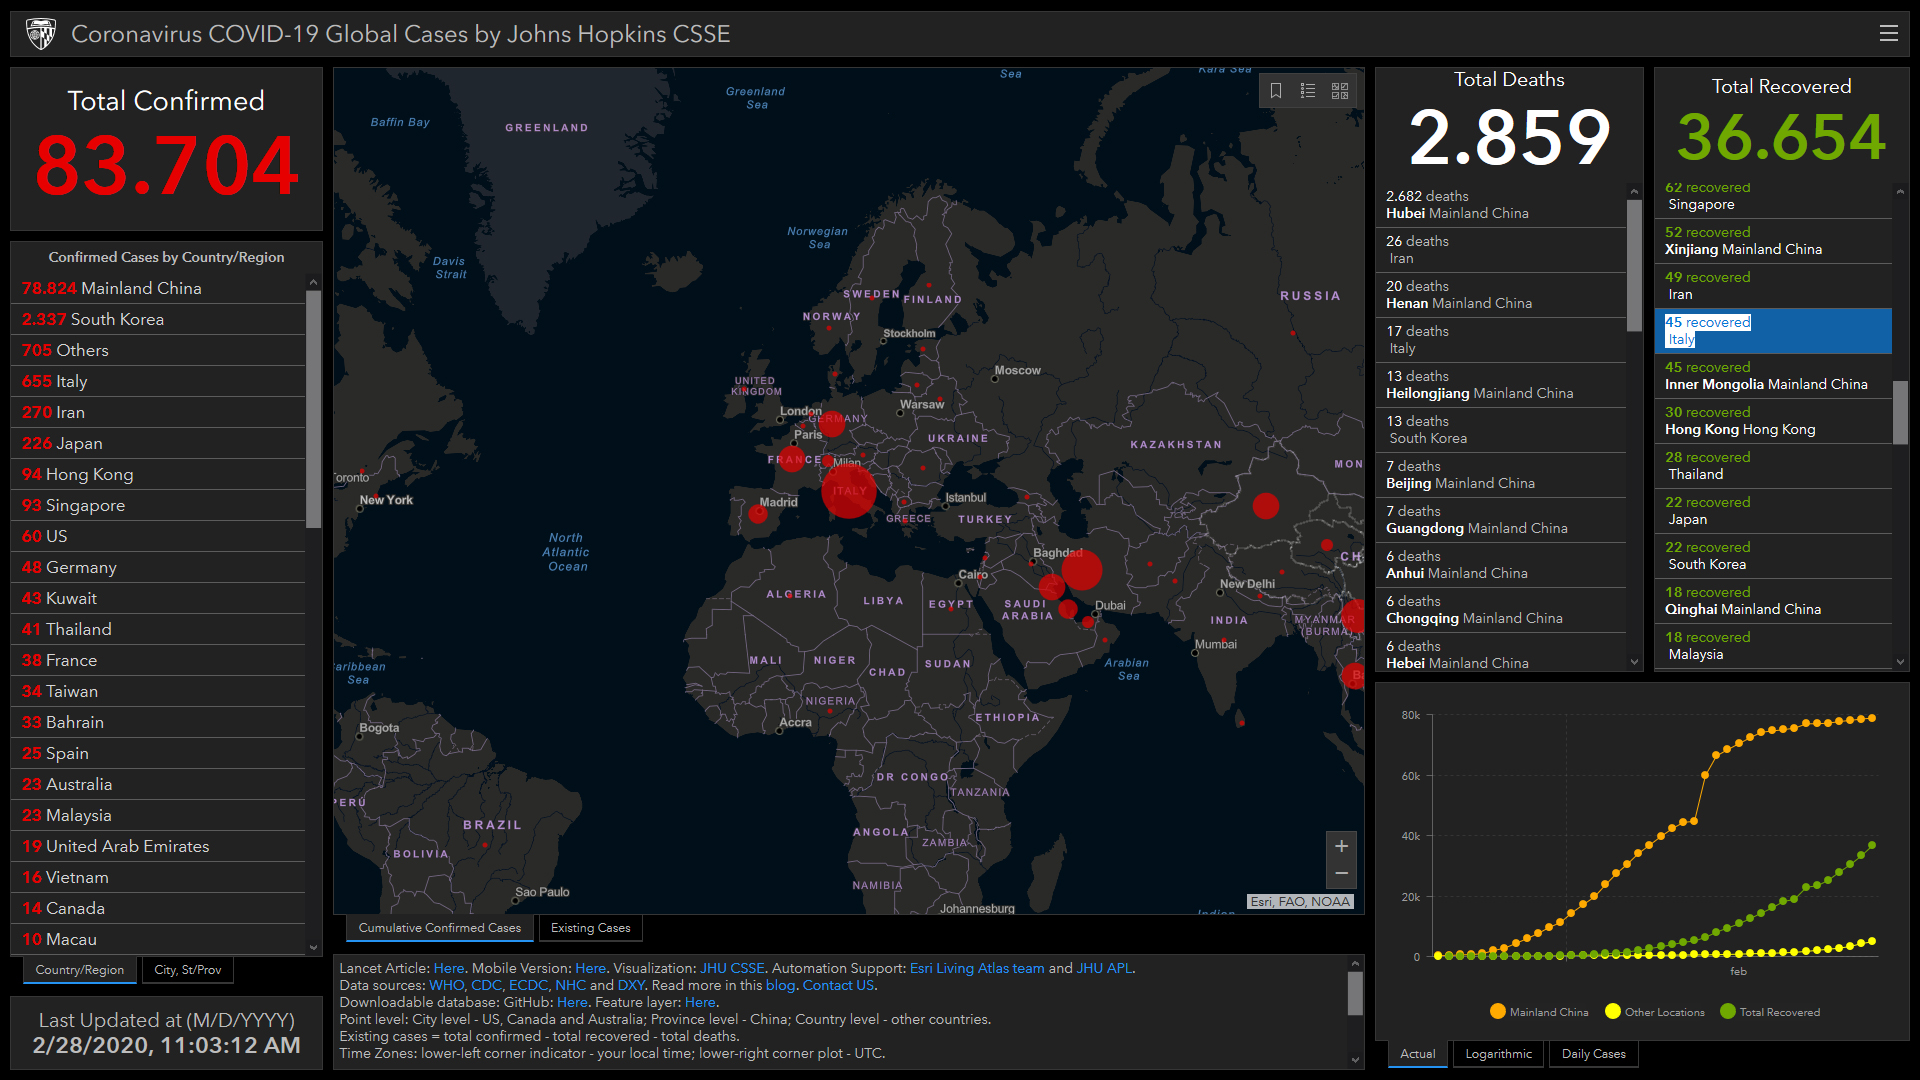Click the Esri, FAO, NOAA attribution
Screen dimensions: 1920x1080
(x=1300, y=901)
